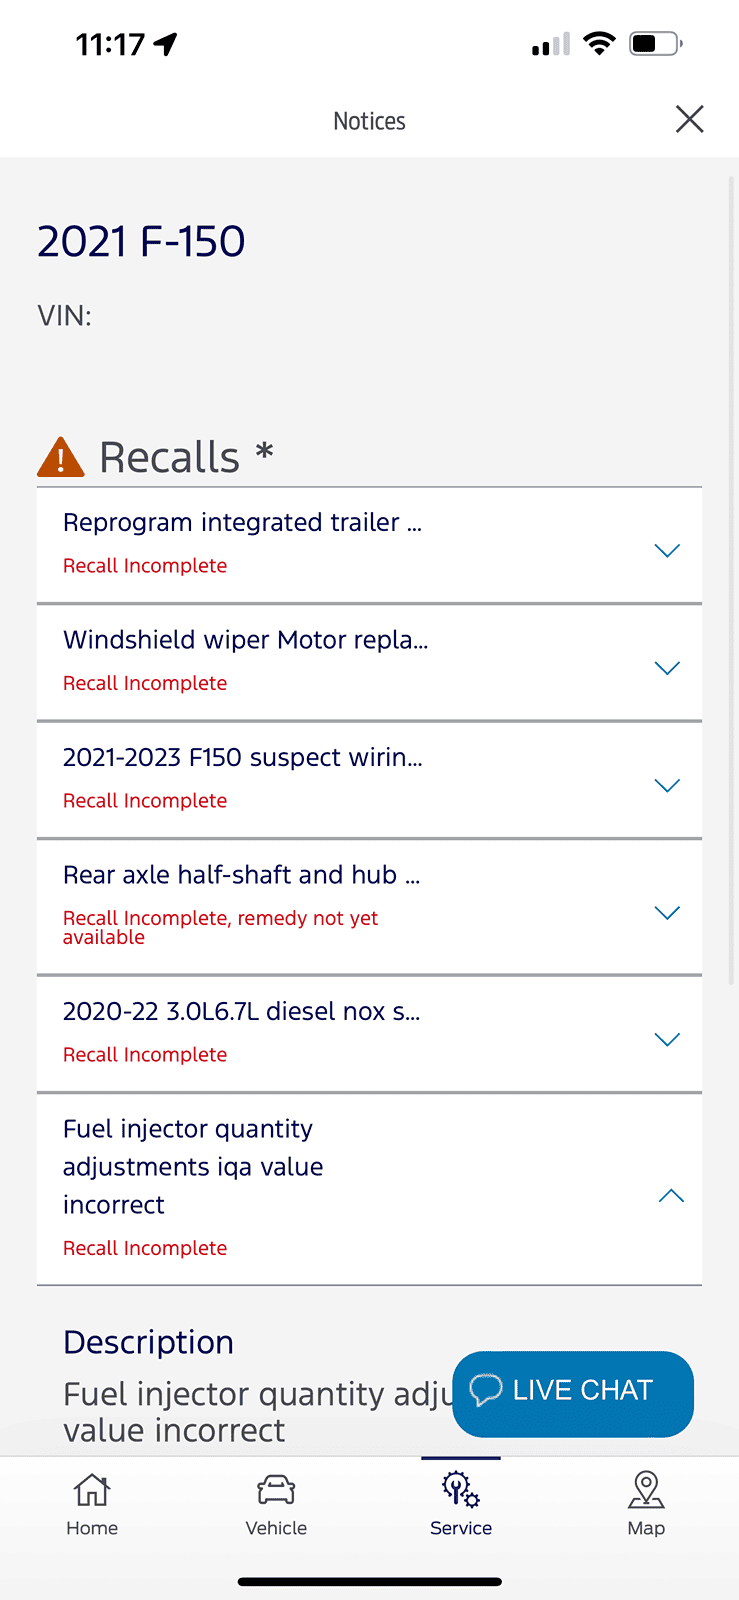The image size is (739, 1600).
Task: Open the Home tab icon
Action: pos(91,1490)
